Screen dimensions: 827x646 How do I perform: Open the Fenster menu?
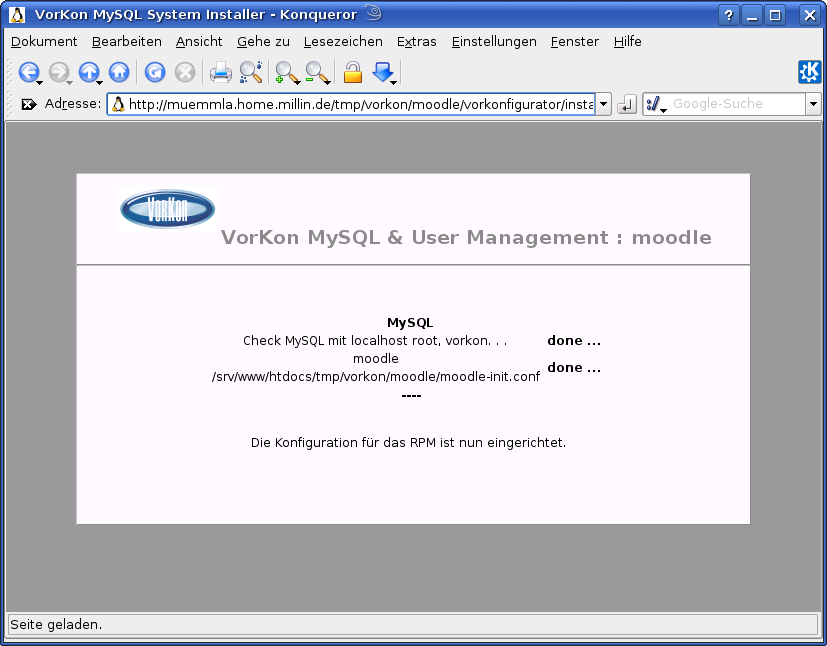click(575, 42)
